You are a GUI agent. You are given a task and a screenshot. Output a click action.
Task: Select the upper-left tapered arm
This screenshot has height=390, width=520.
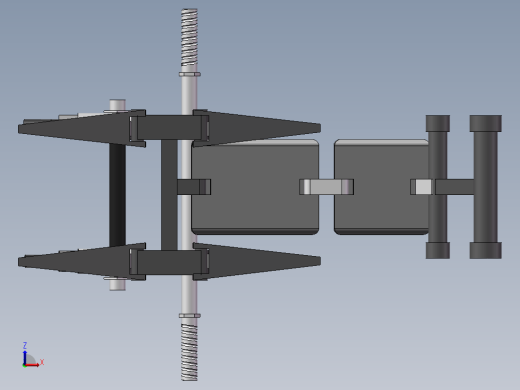82,128
